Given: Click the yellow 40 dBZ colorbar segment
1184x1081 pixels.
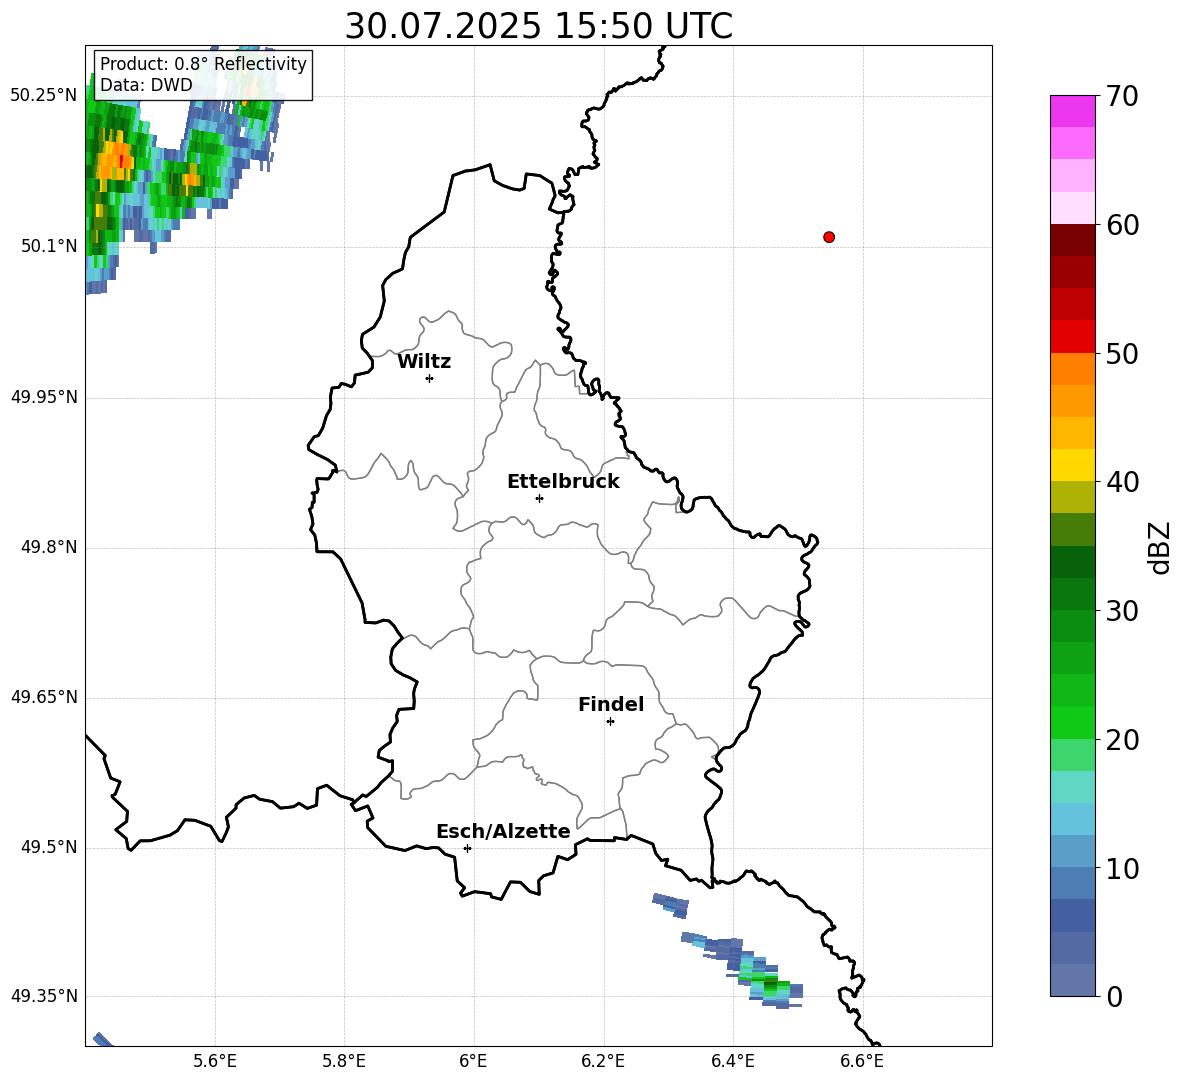Looking at the screenshot, I should (x=1072, y=465).
